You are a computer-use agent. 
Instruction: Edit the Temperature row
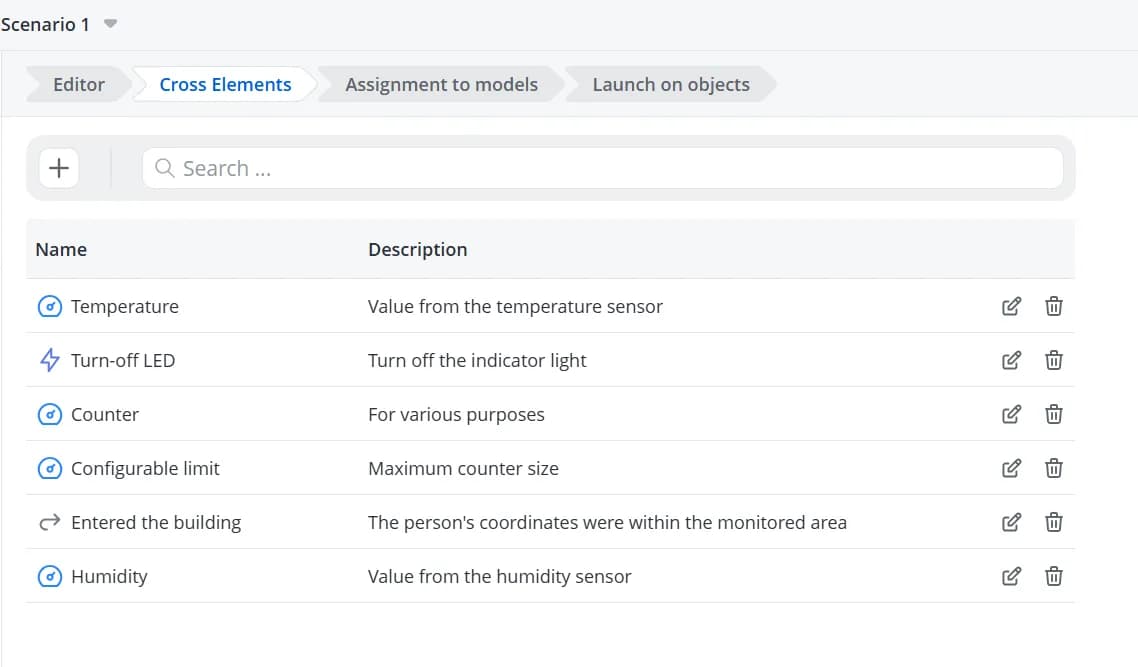[x=1011, y=306]
